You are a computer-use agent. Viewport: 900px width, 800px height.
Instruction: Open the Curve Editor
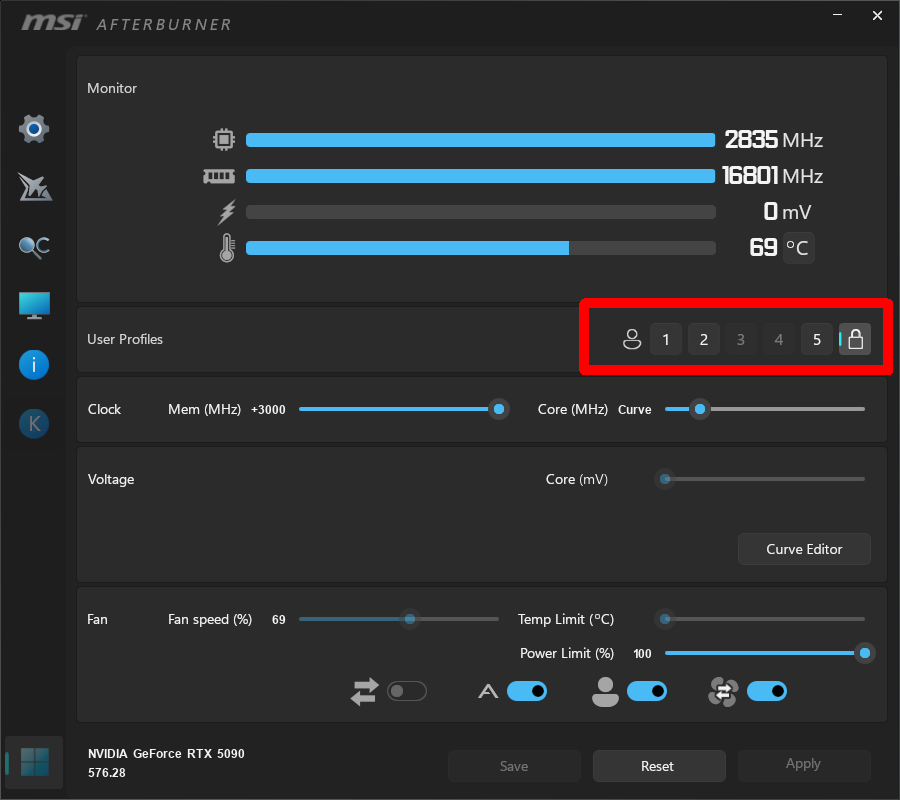click(804, 549)
